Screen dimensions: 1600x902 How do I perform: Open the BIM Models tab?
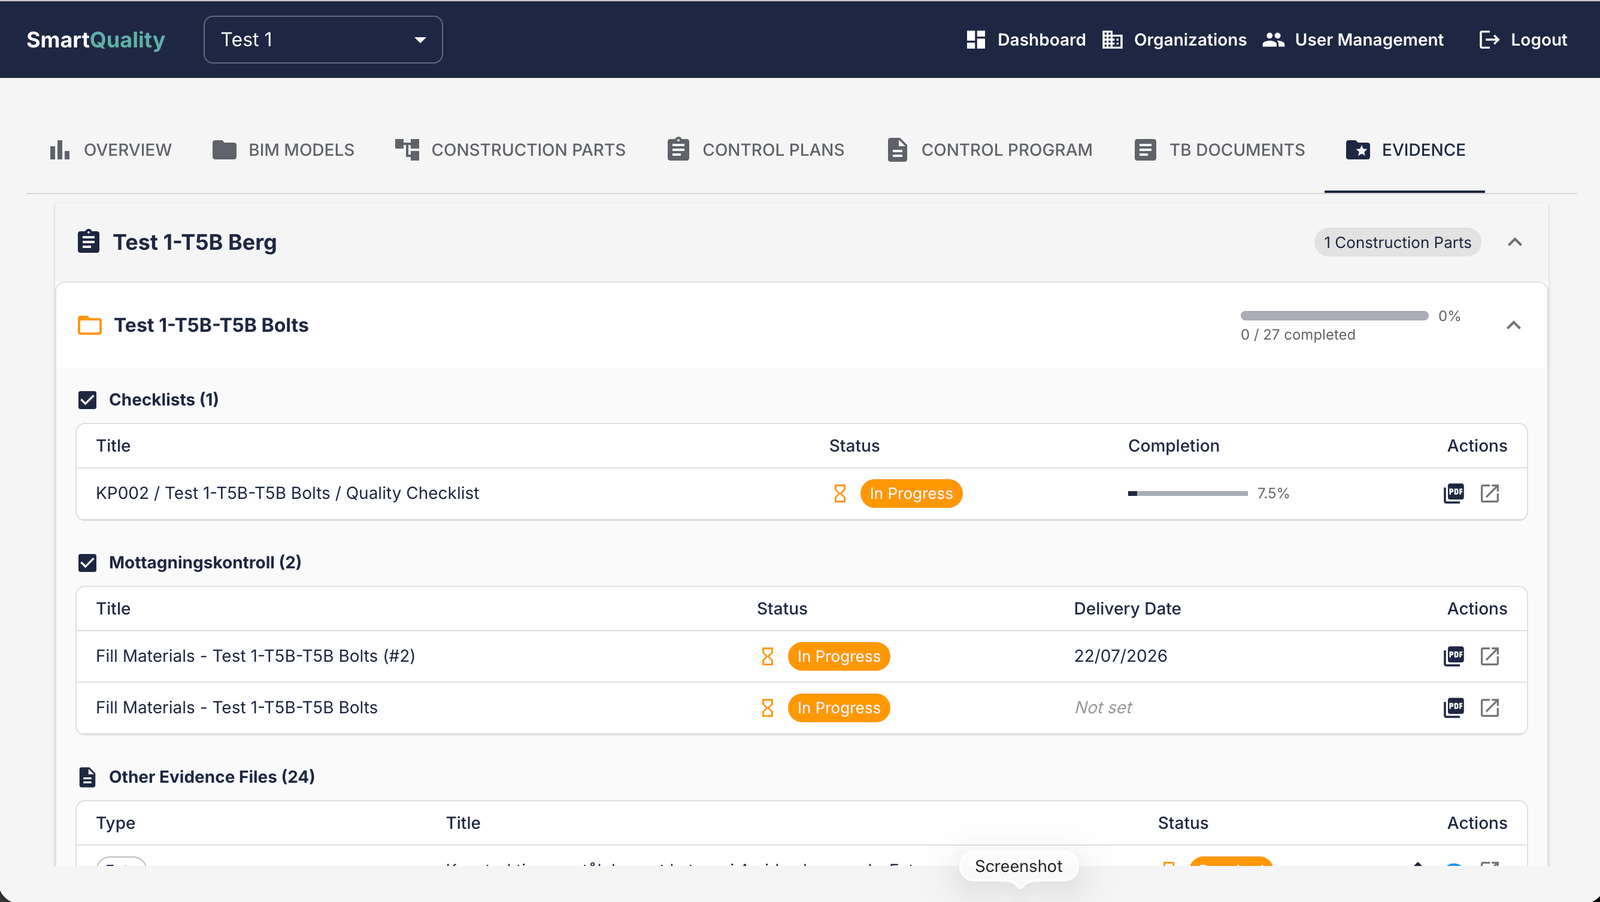coord(283,150)
